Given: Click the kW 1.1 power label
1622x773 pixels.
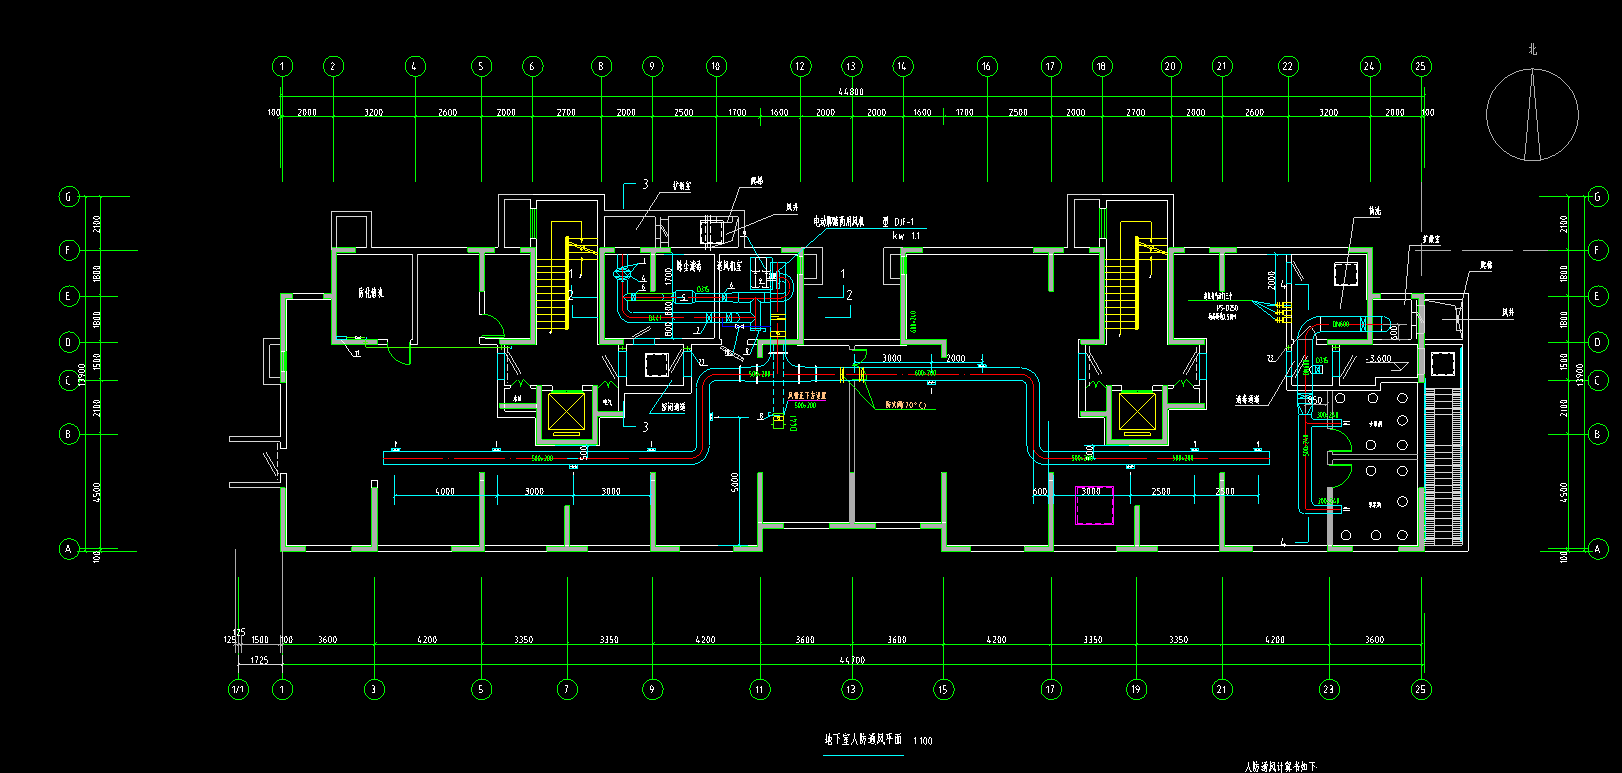Looking at the screenshot, I should point(907,236).
